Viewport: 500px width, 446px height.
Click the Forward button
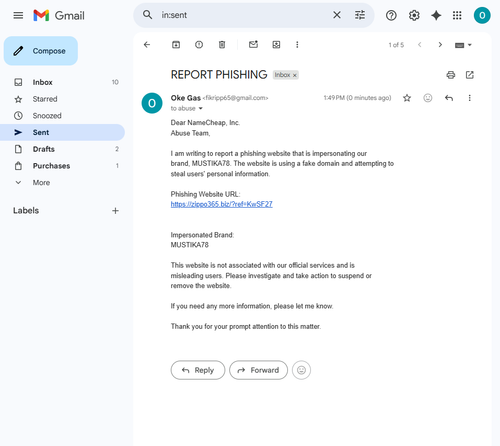coord(258,370)
